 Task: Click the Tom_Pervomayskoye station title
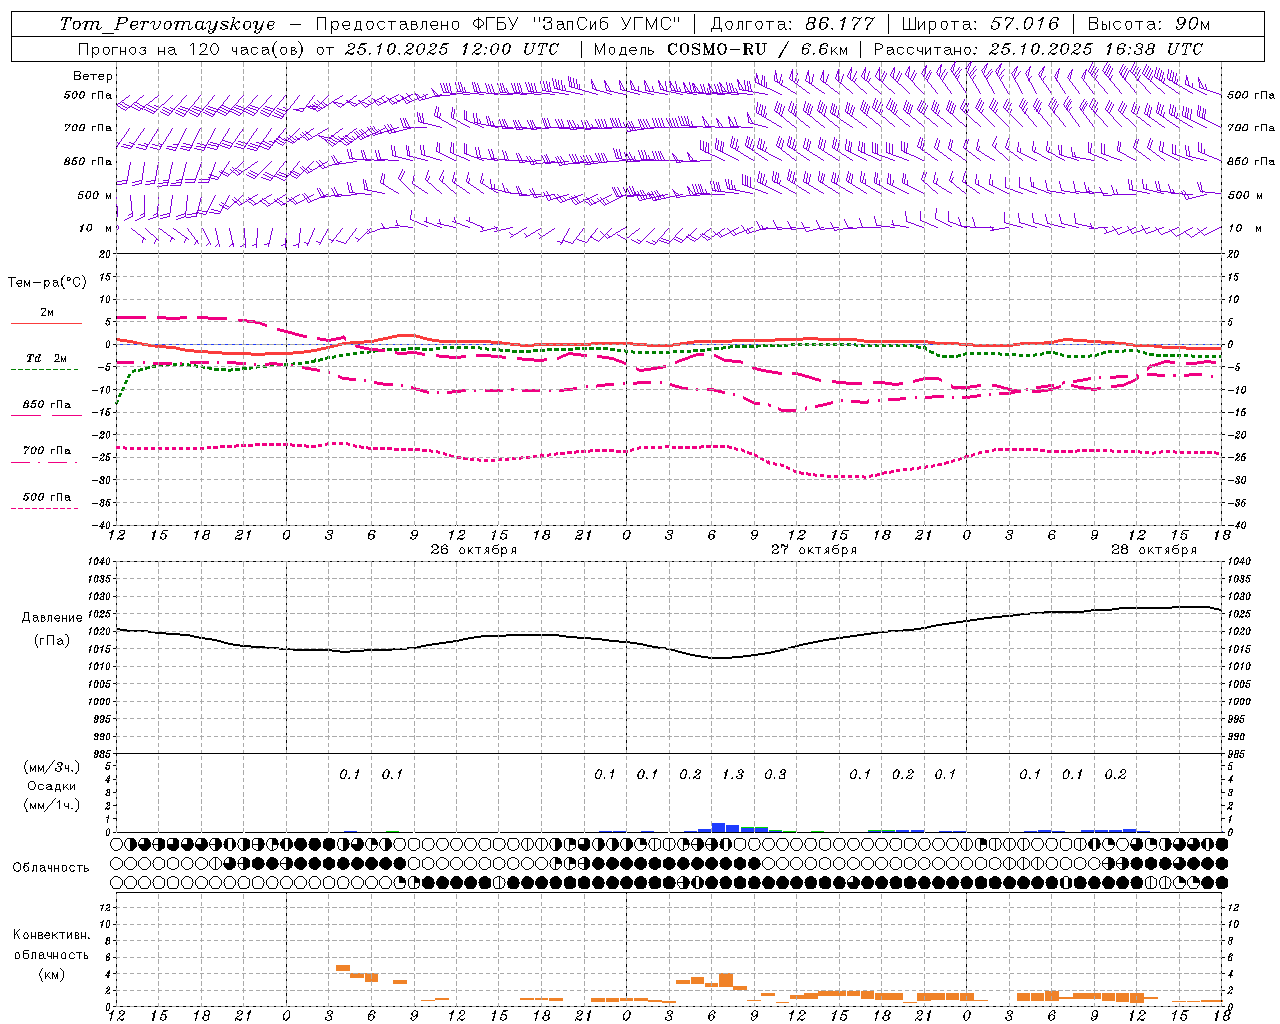tap(167, 24)
